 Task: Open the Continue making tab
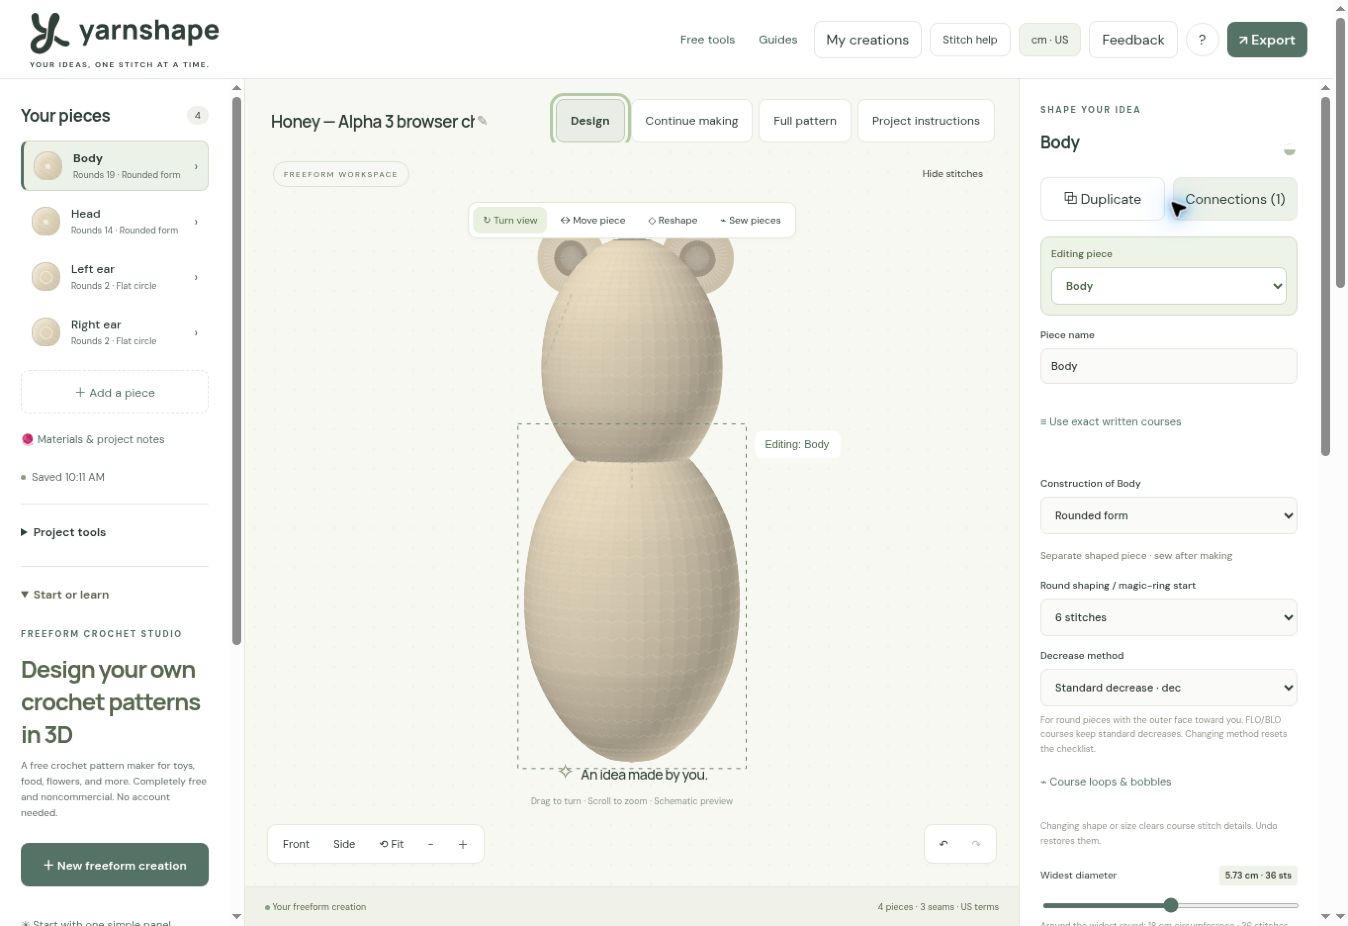click(692, 121)
